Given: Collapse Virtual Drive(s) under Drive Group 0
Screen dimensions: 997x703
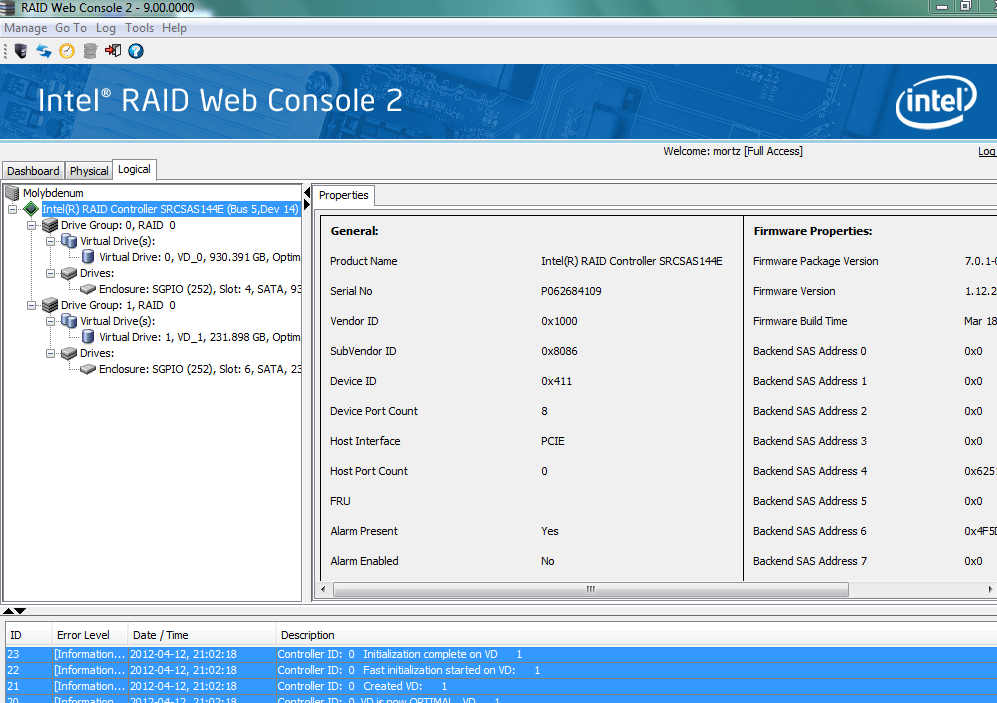Looking at the screenshot, I should tap(50, 242).
